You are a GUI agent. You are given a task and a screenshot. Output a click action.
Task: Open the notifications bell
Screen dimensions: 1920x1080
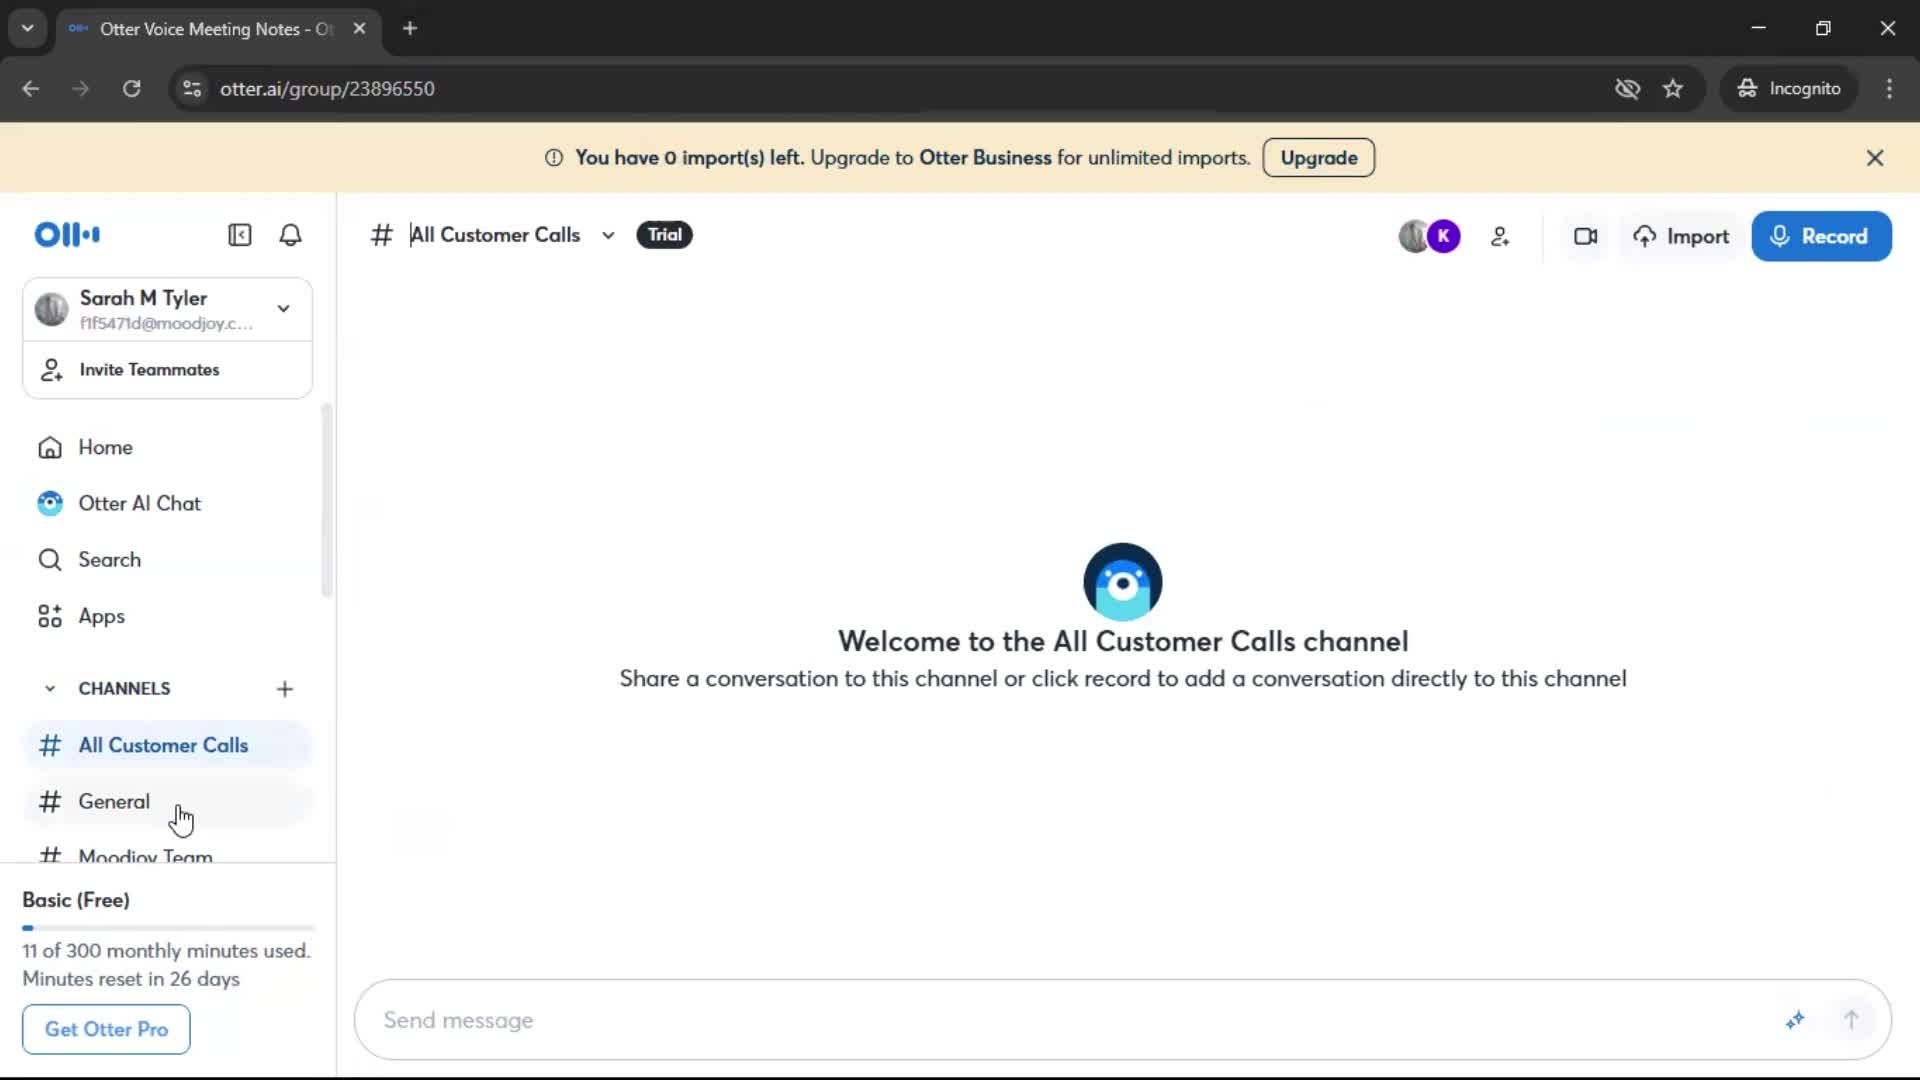290,235
